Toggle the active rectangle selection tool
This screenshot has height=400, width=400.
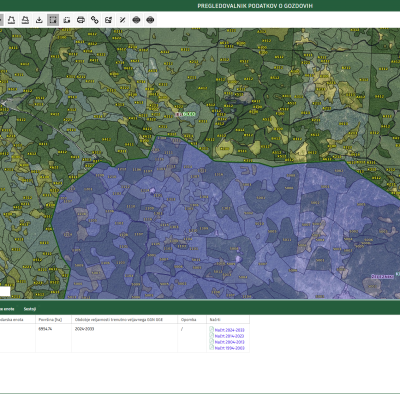(x=53, y=20)
